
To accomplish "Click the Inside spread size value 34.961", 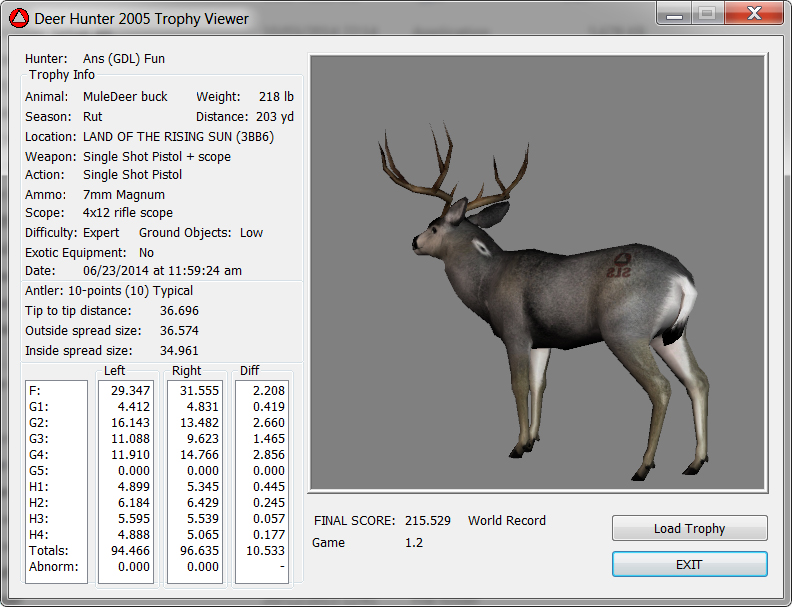I will click(x=179, y=351).
